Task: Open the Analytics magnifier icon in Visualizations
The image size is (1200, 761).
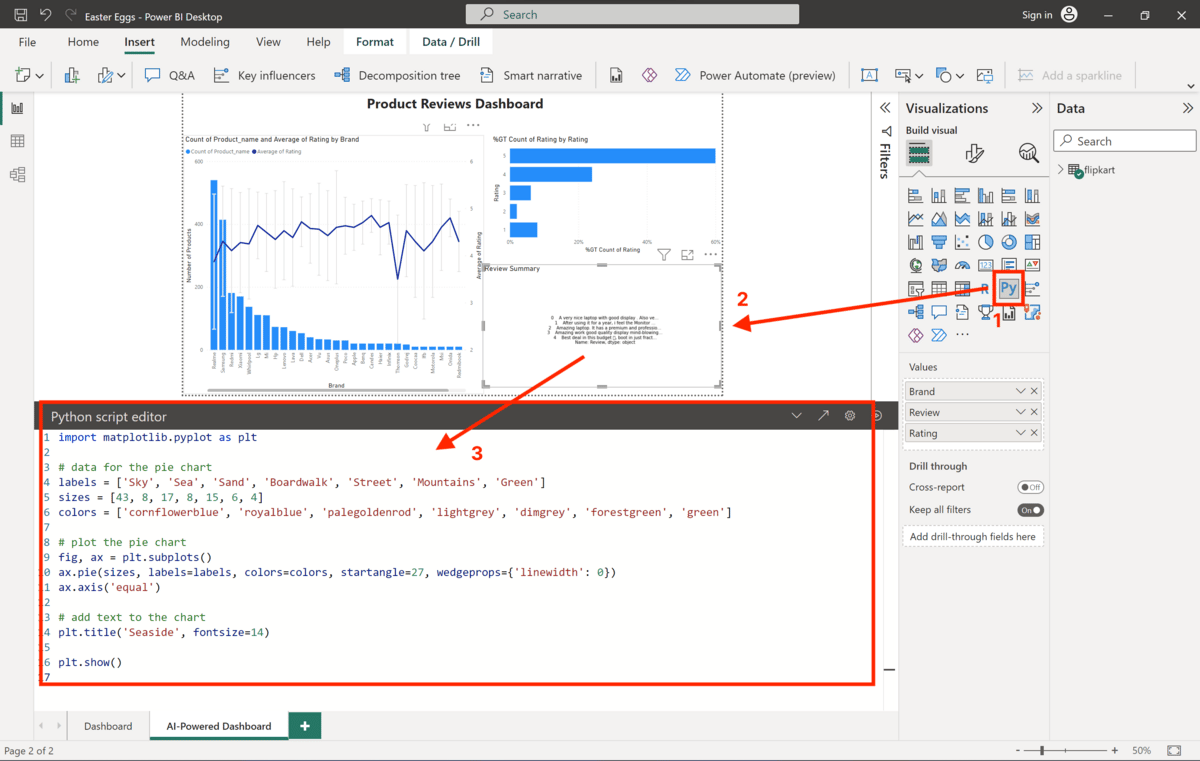Action: click(x=1029, y=153)
